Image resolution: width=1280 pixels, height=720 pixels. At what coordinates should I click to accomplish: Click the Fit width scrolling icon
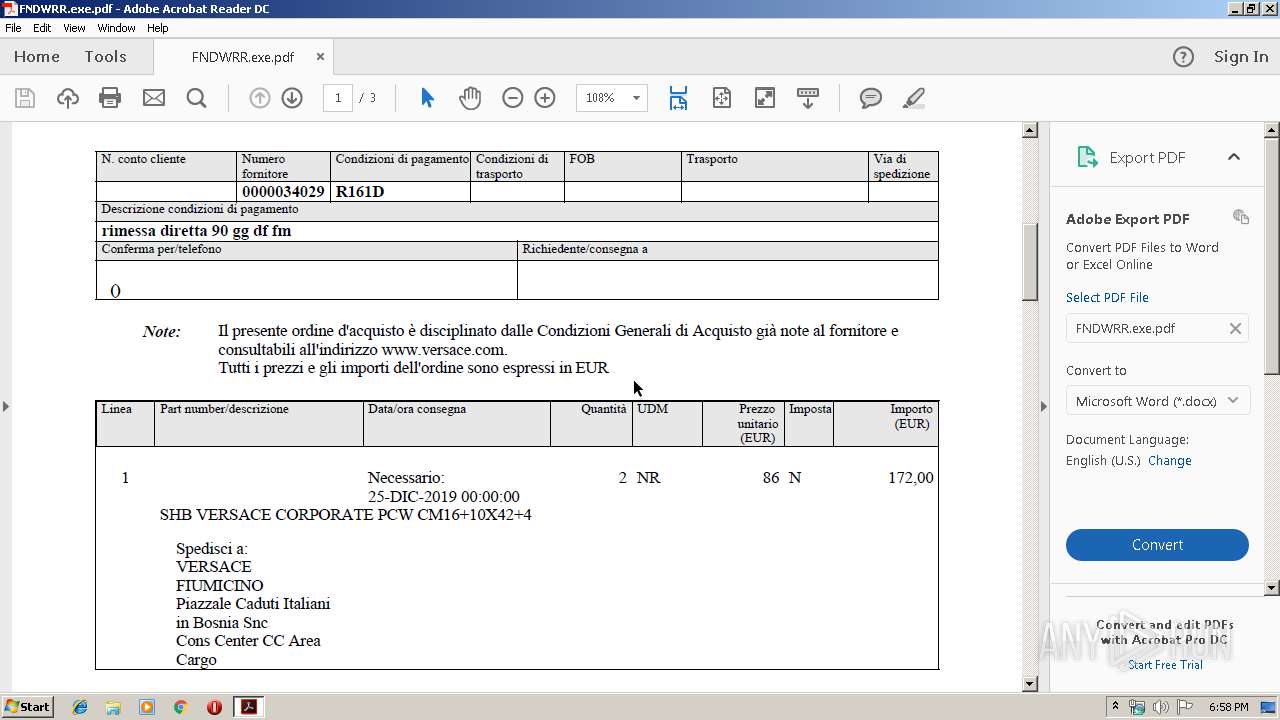(x=678, y=98)
